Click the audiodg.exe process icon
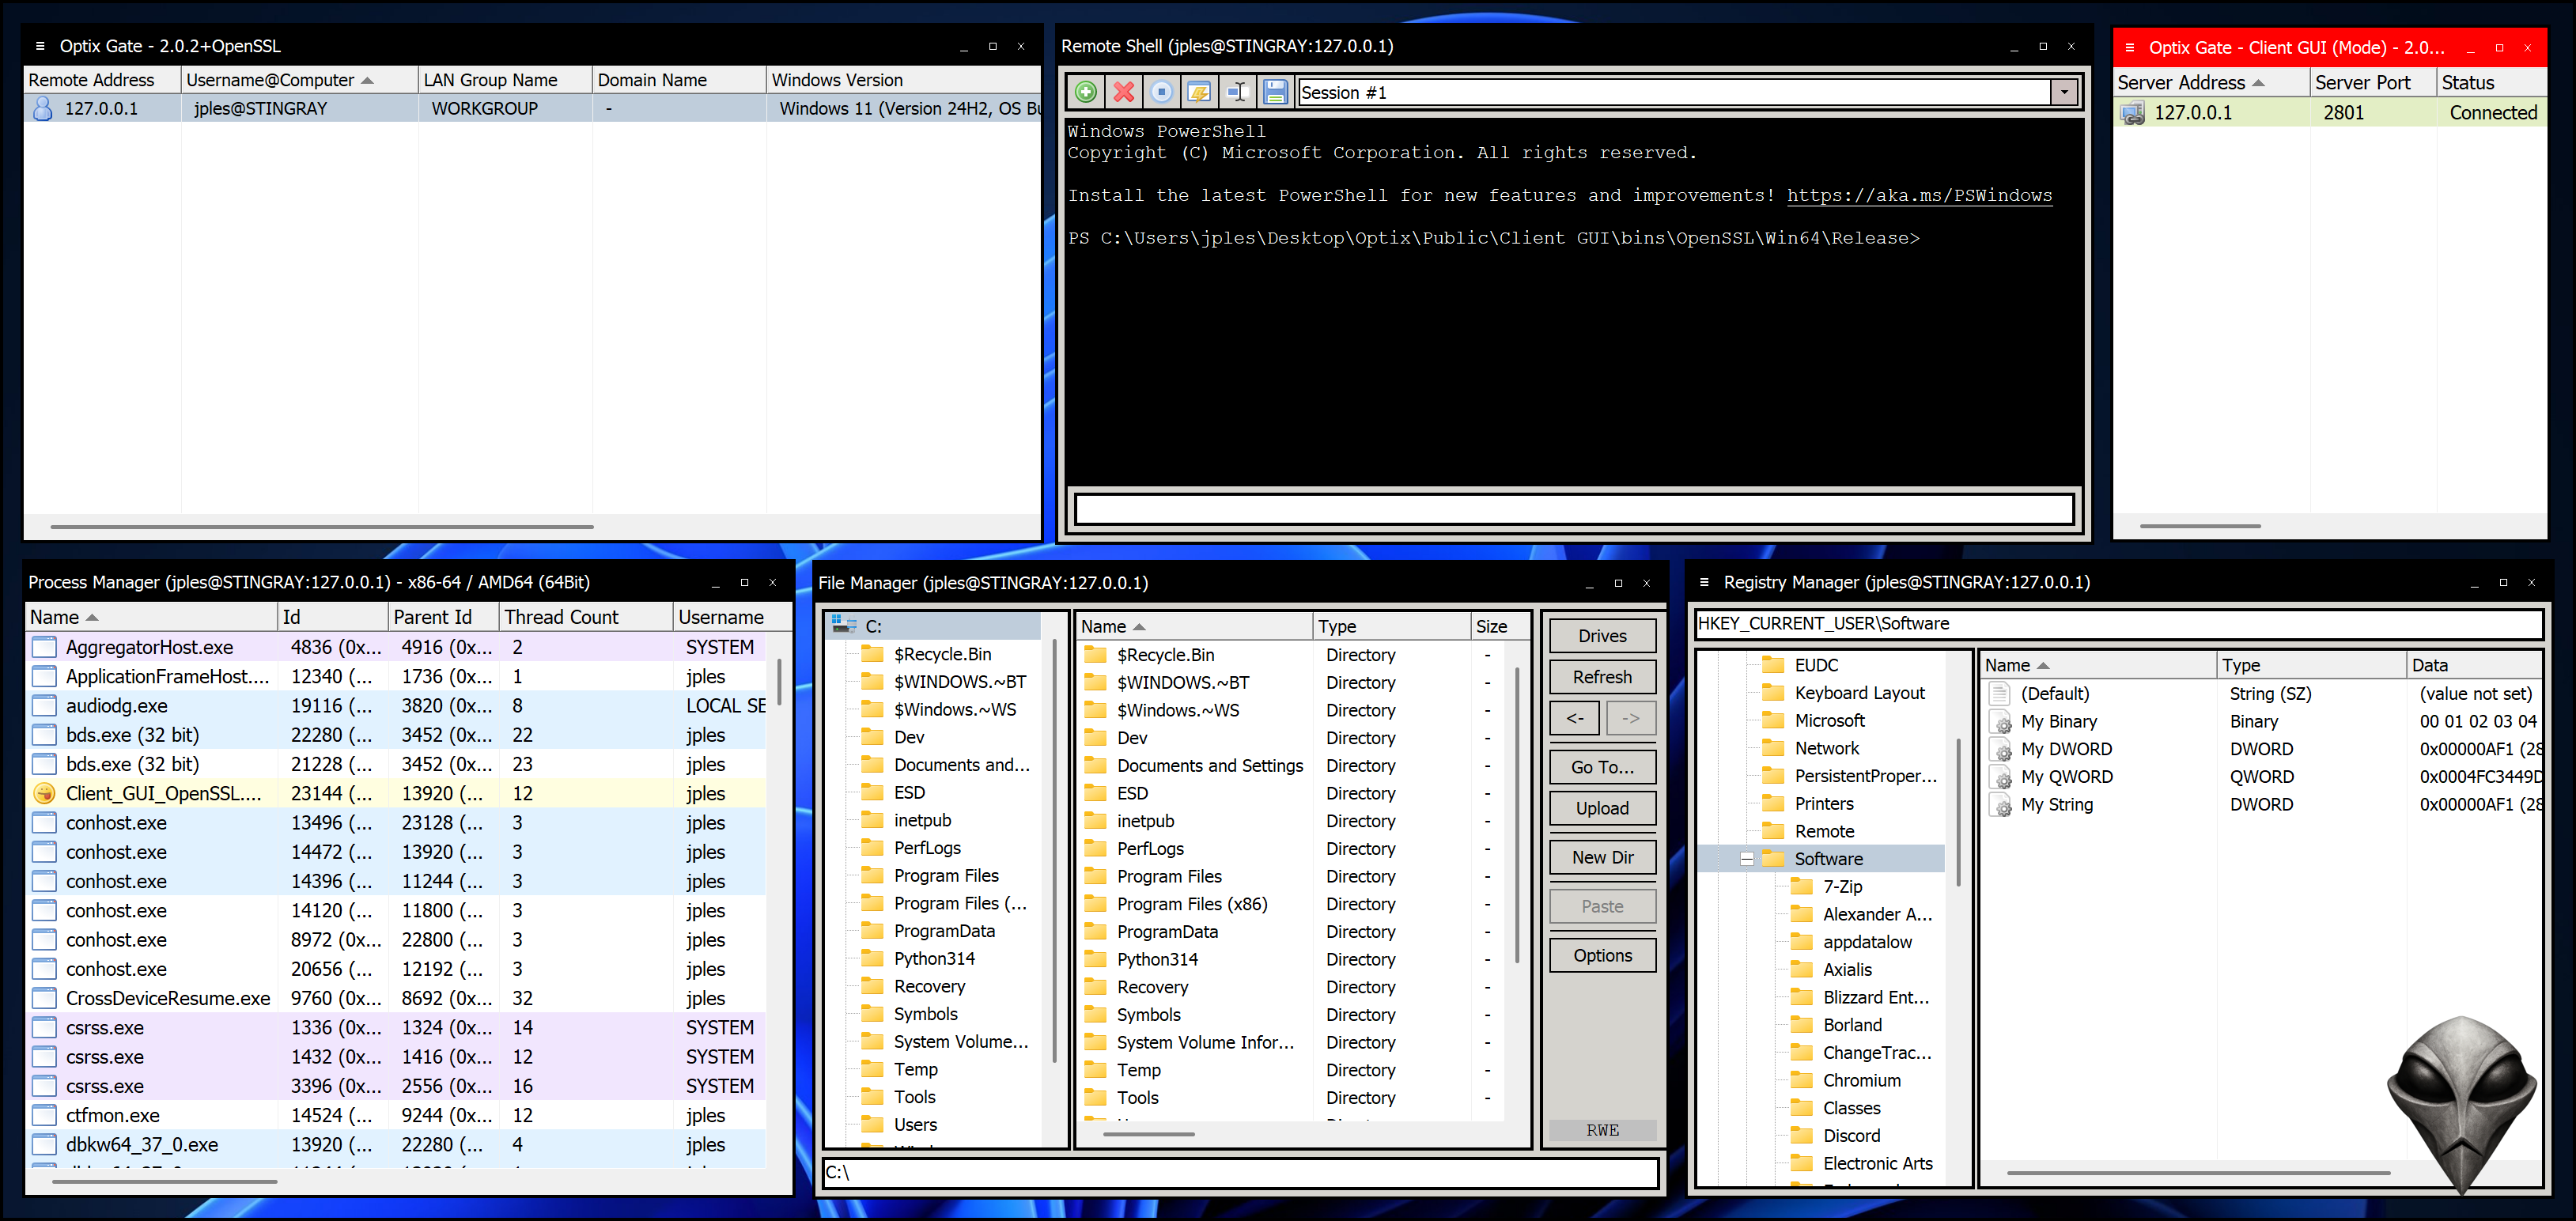 (44, 706)
